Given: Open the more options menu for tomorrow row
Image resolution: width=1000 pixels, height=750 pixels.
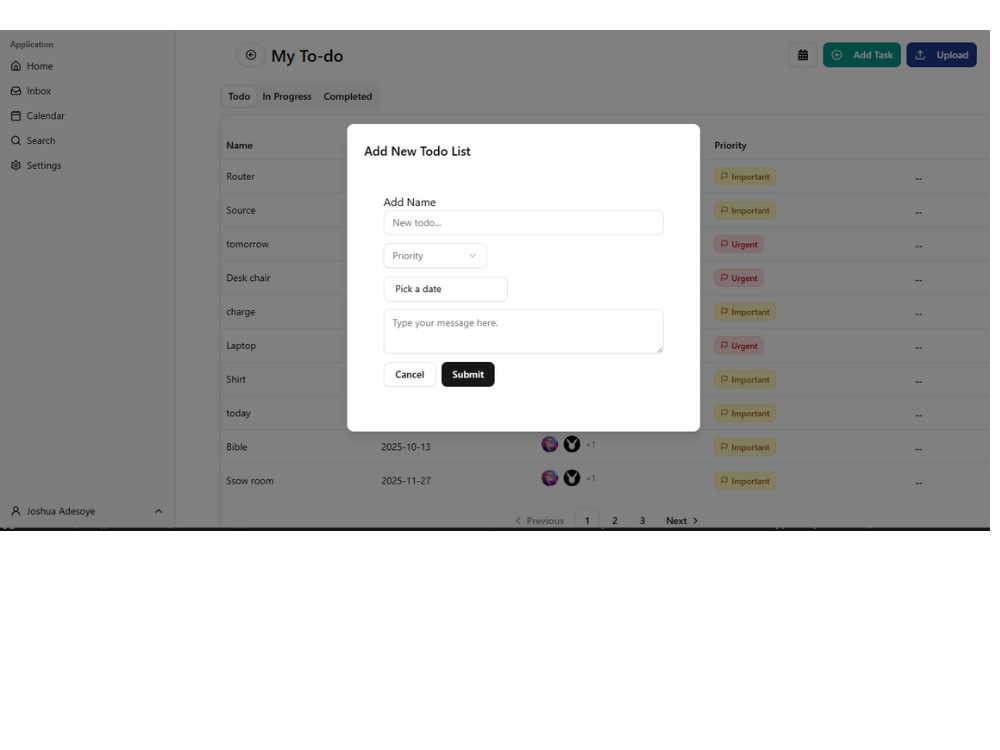Looking at the screenshot, I should [918, 246].
